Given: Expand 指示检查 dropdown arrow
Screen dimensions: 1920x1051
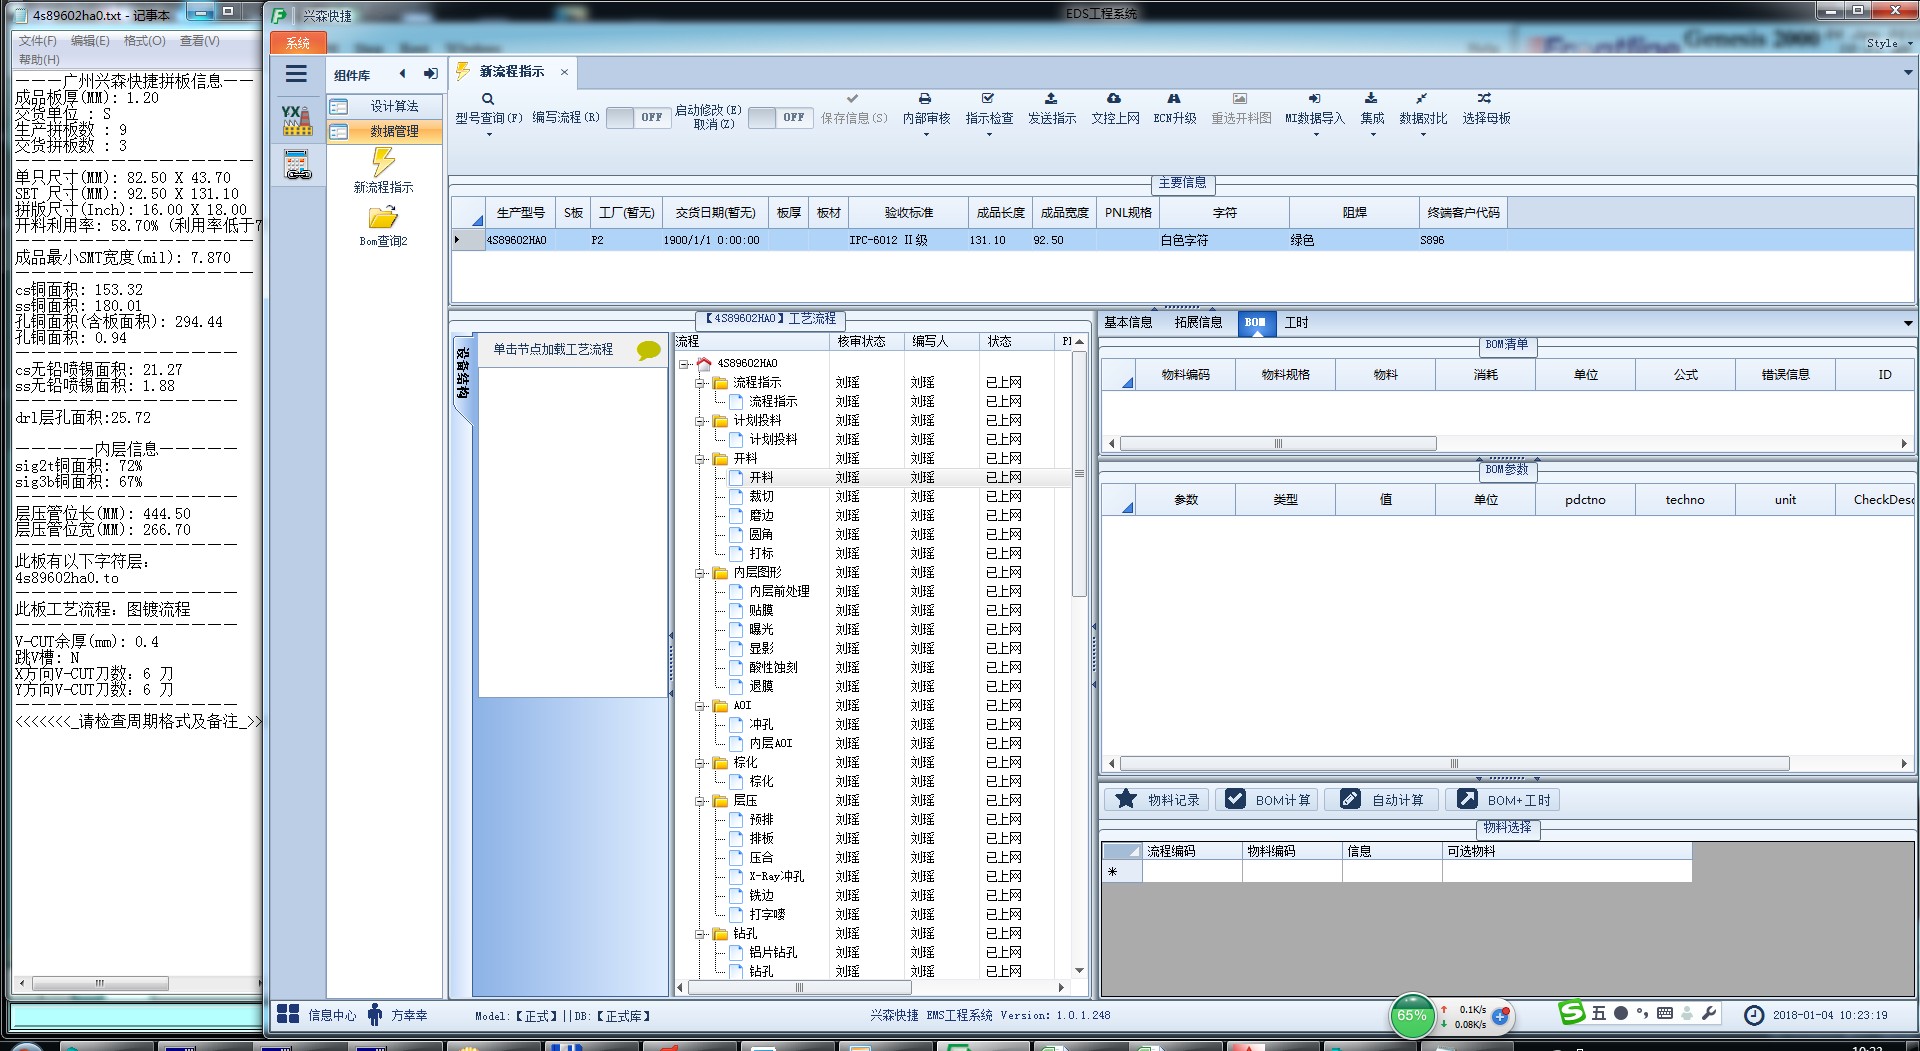Looking at the screenshot, I should [989, 134].
